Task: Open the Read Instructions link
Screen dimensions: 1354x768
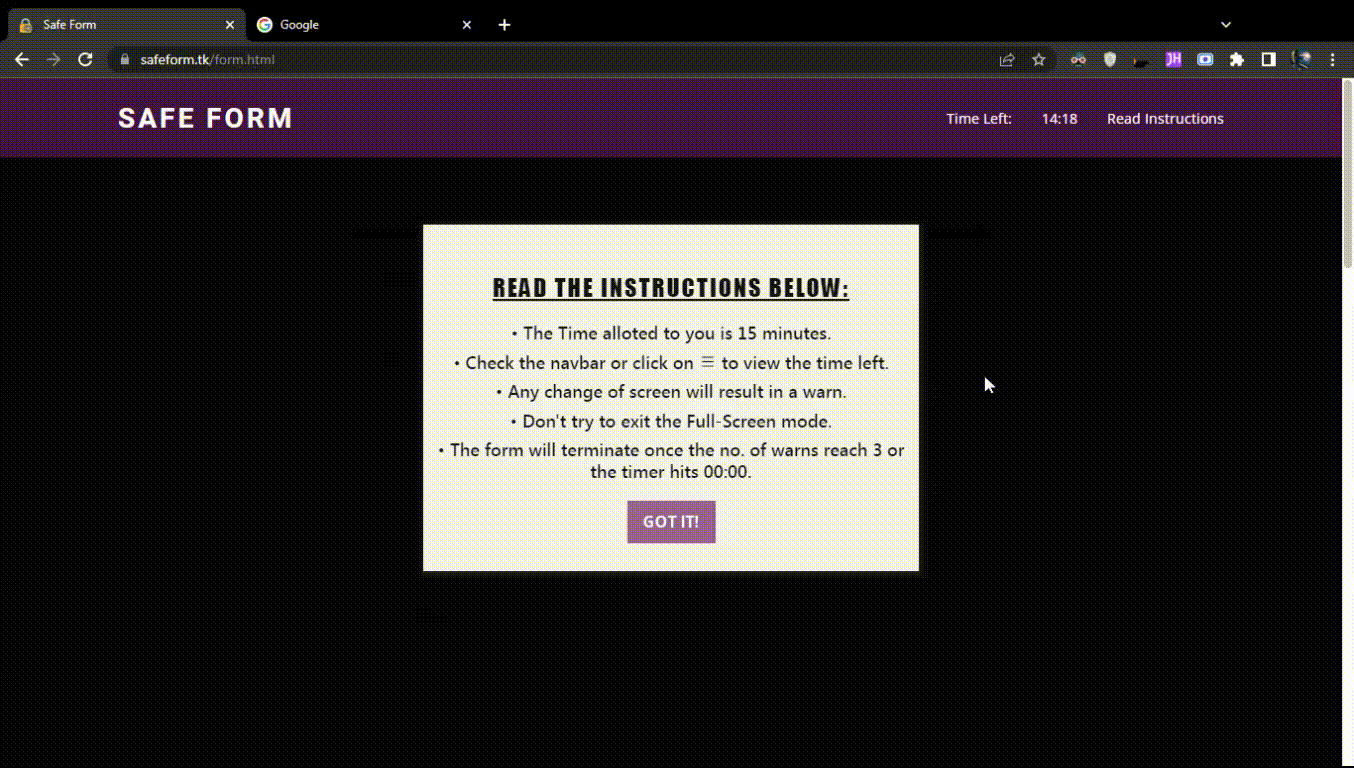Action: pos(1165,118)
